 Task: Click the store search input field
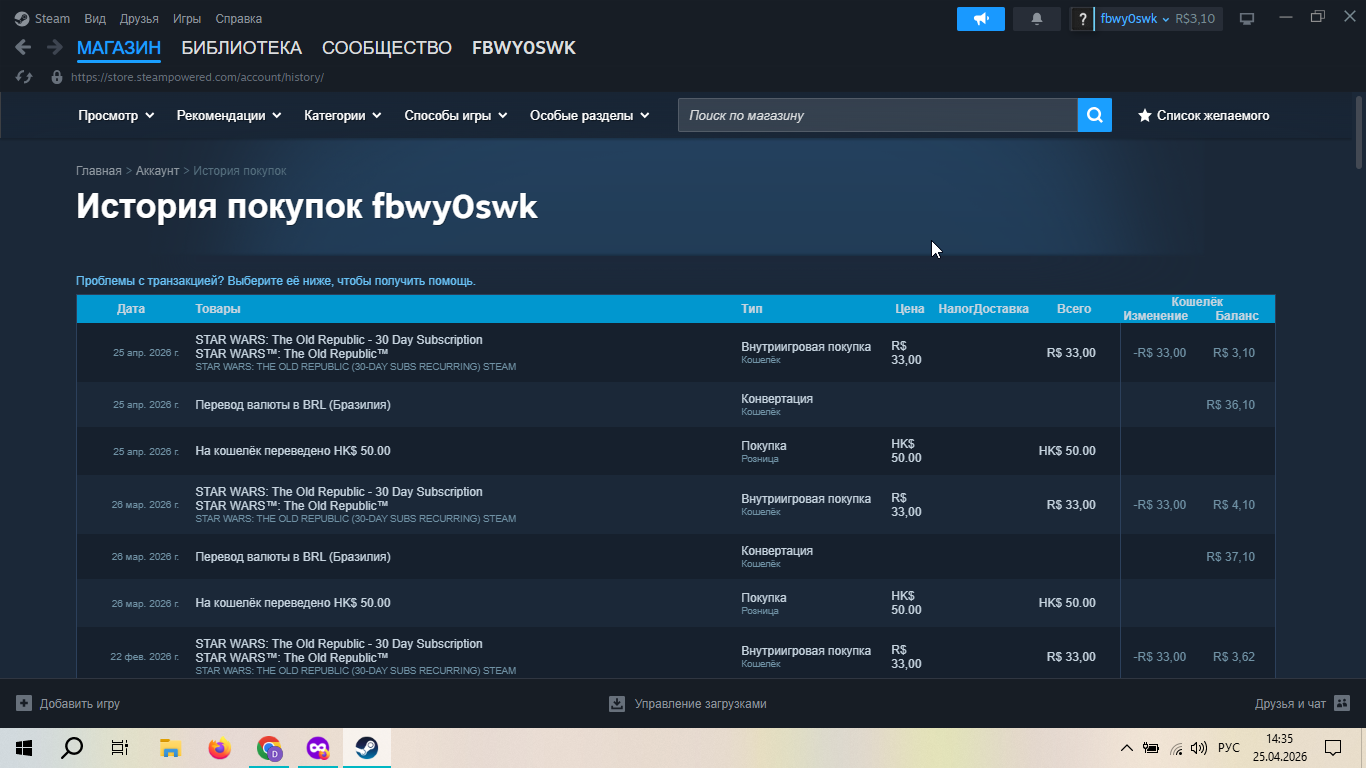[877, 115]
